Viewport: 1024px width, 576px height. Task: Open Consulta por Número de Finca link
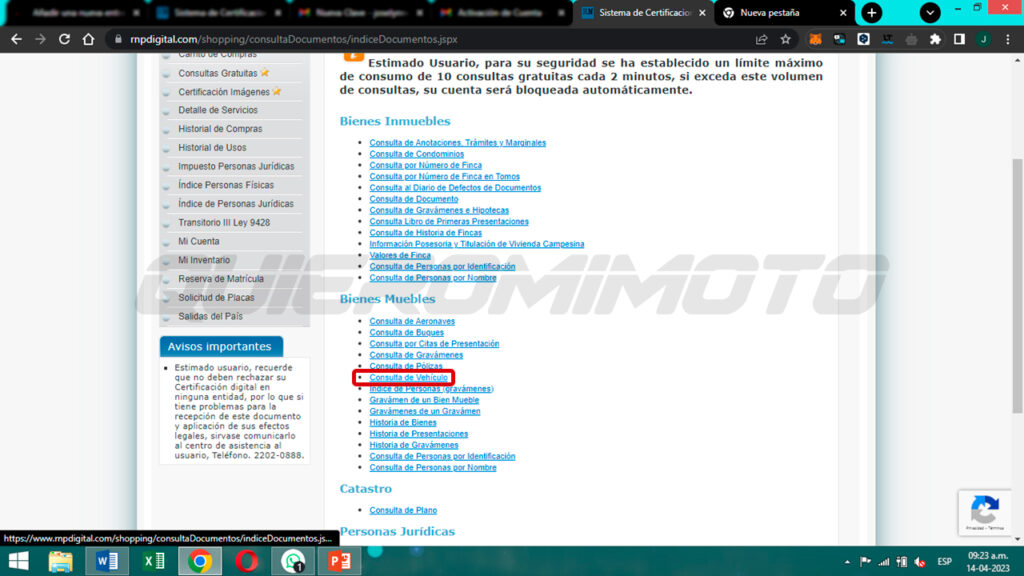[426, 165]
